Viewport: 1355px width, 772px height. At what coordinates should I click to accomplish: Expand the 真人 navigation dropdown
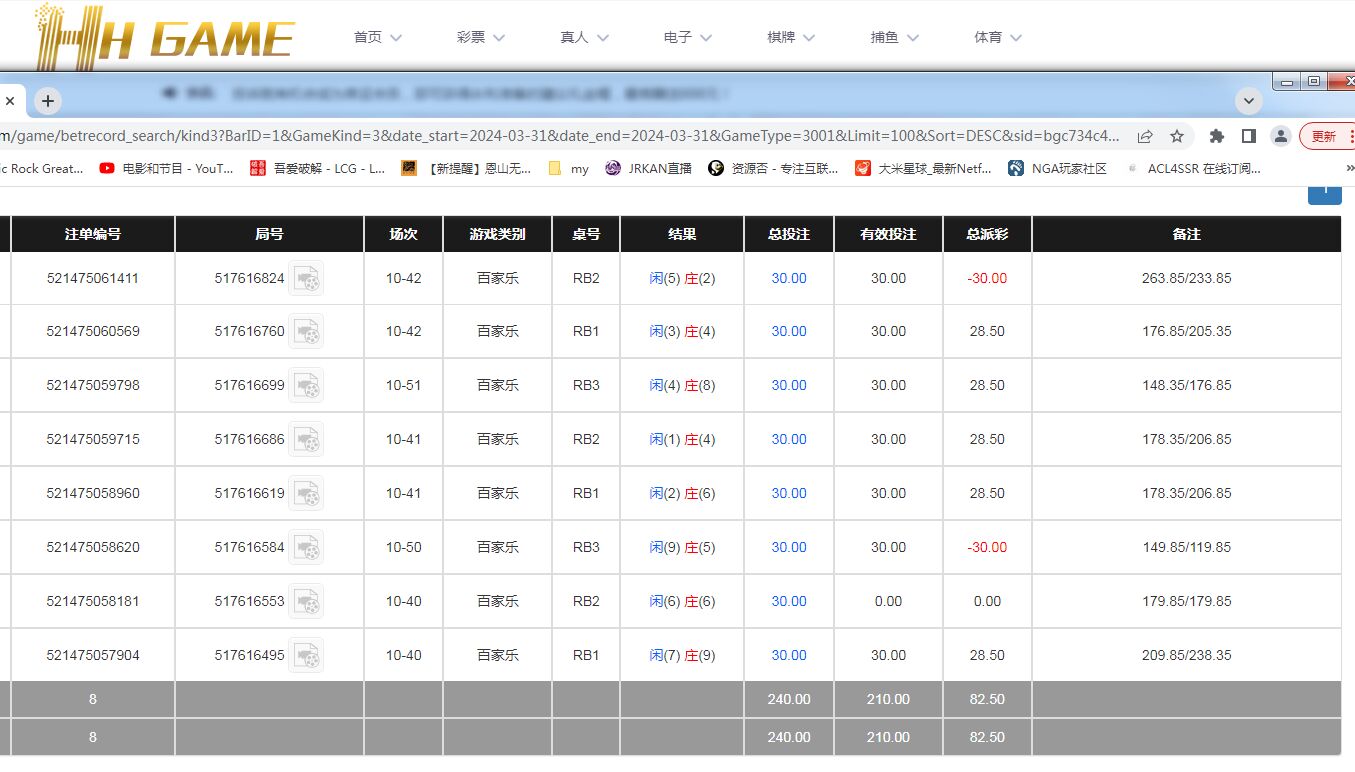(x=584, y=37)
